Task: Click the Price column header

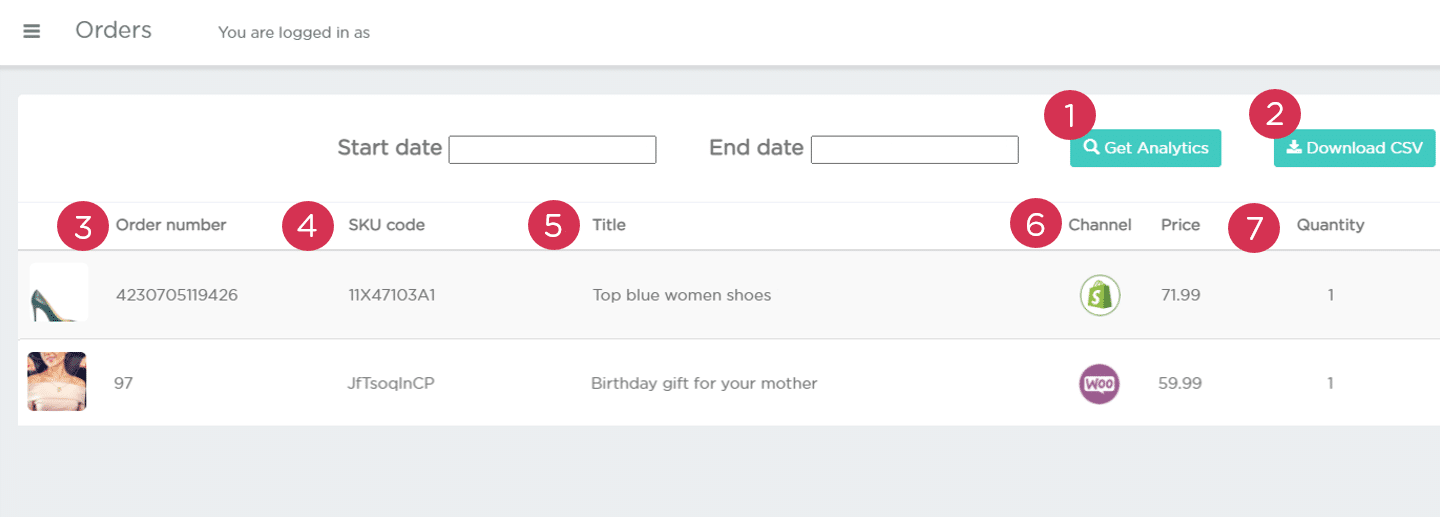Action: click(1180, 225)
